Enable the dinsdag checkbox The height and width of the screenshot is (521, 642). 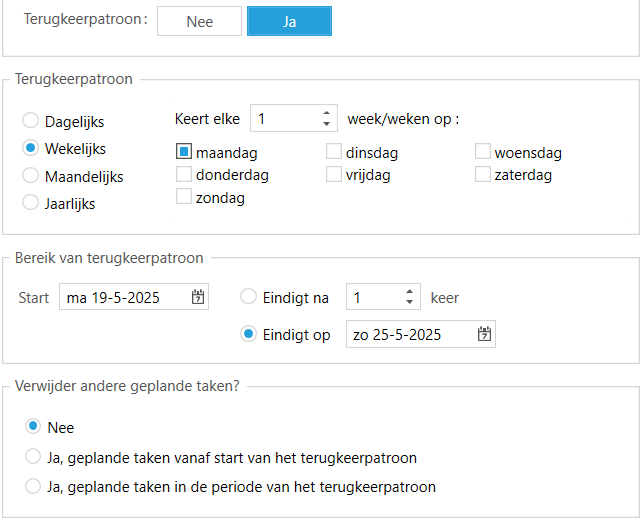[333, 153]
